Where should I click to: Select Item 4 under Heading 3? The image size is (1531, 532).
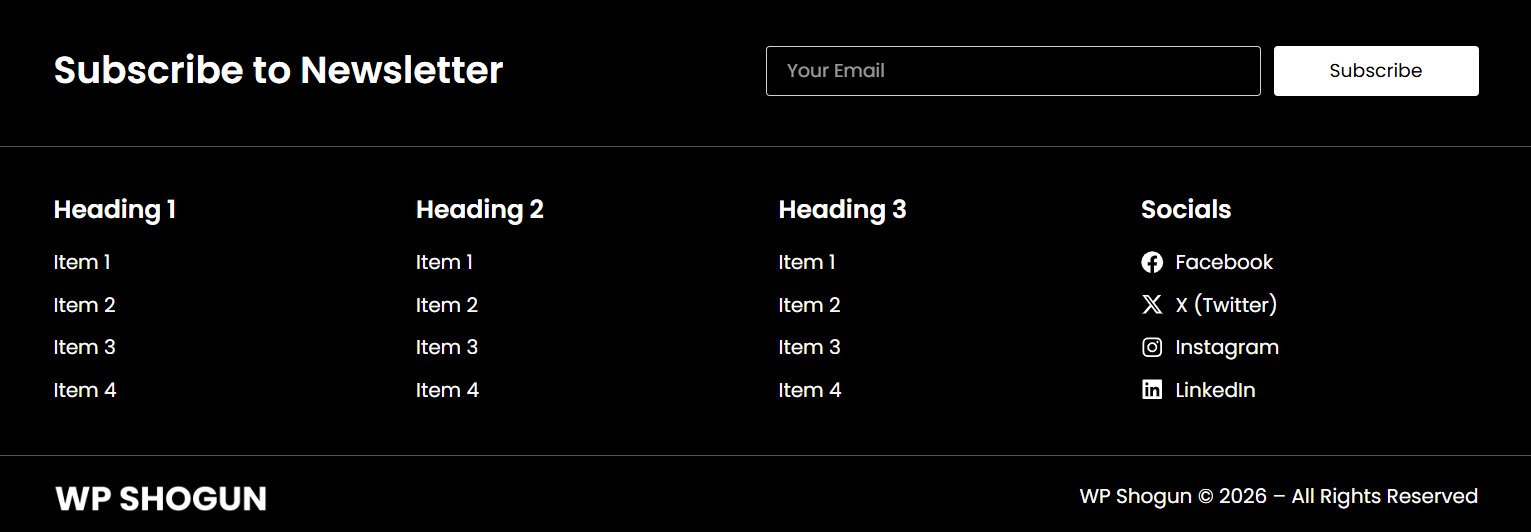tap(810, 390)
